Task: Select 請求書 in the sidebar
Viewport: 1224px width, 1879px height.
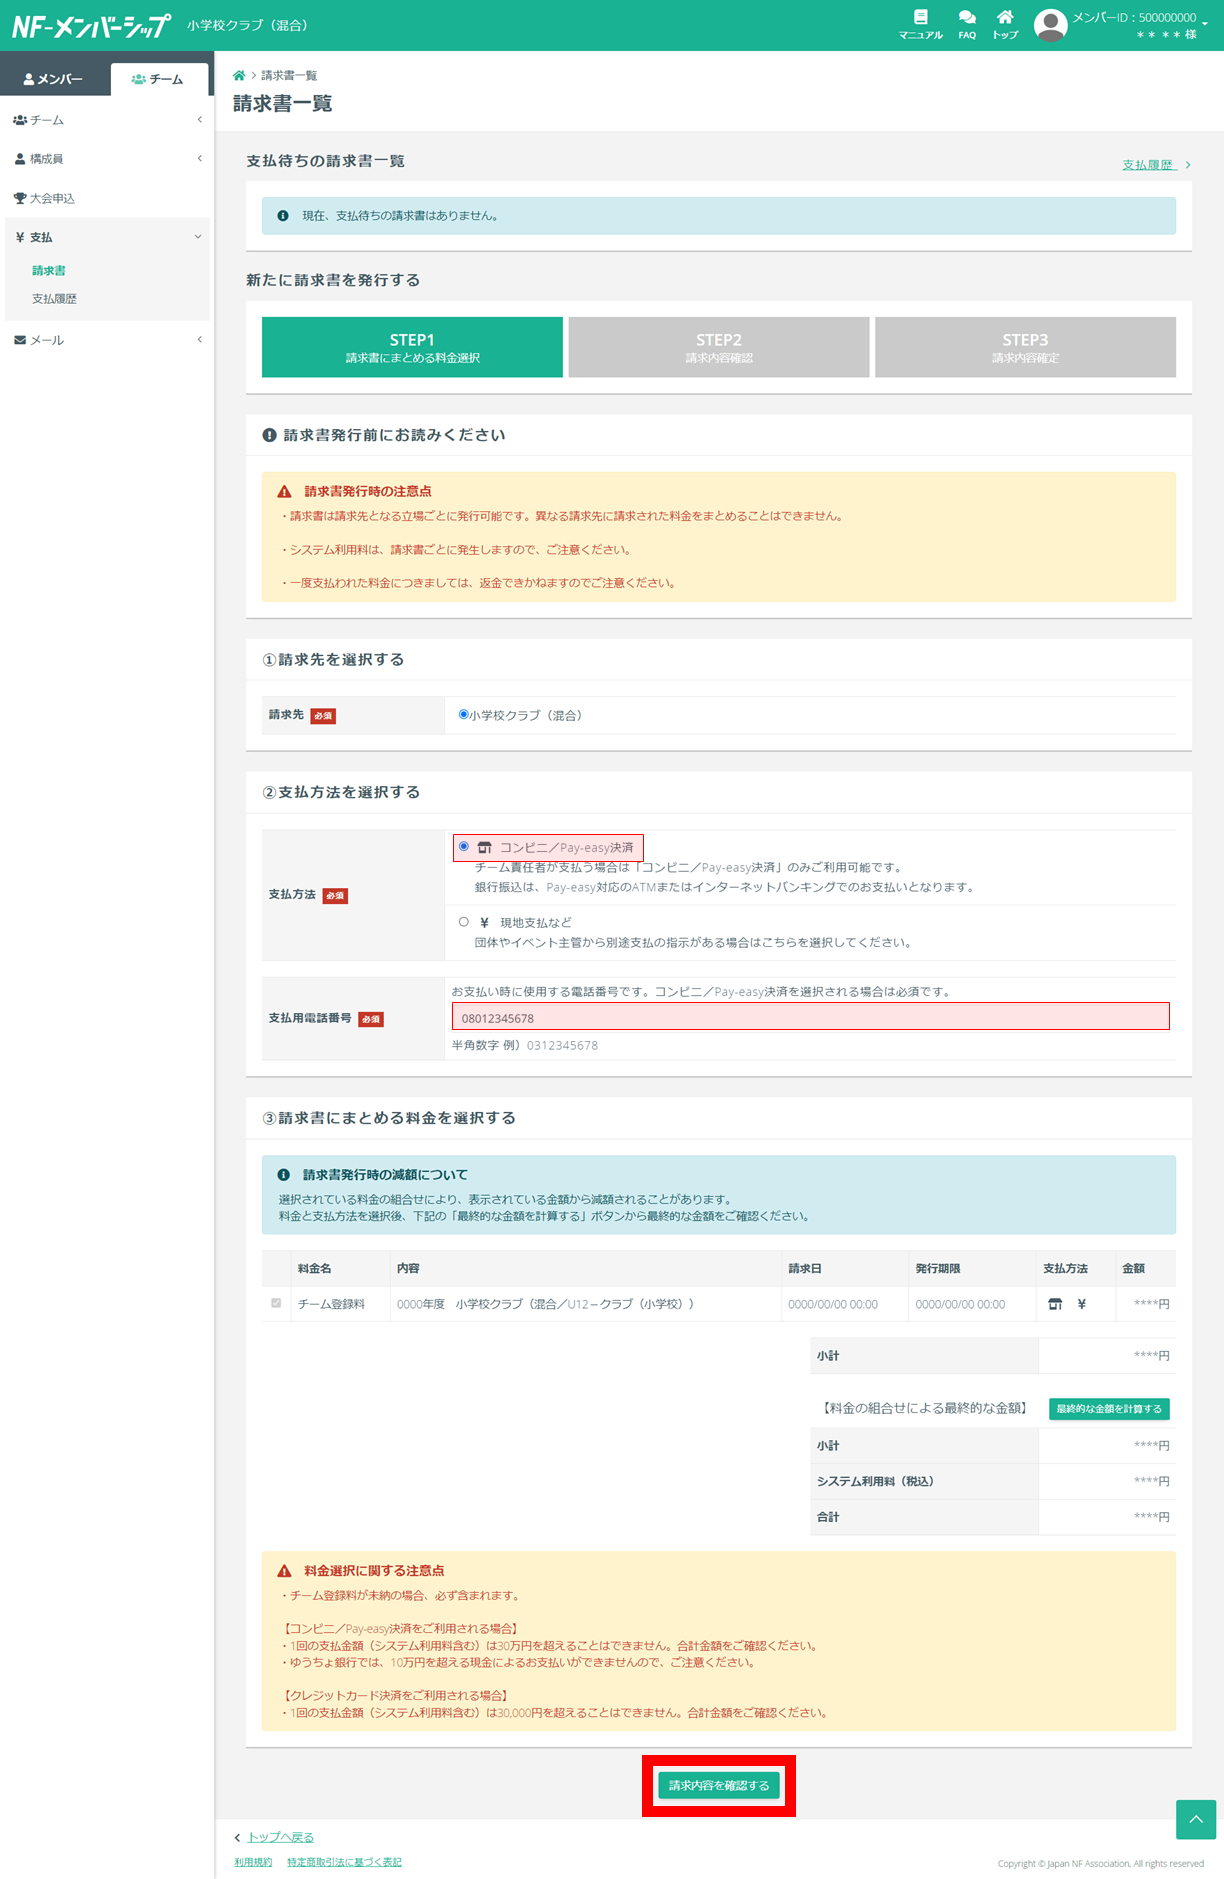Action: (x=49, y=270)
